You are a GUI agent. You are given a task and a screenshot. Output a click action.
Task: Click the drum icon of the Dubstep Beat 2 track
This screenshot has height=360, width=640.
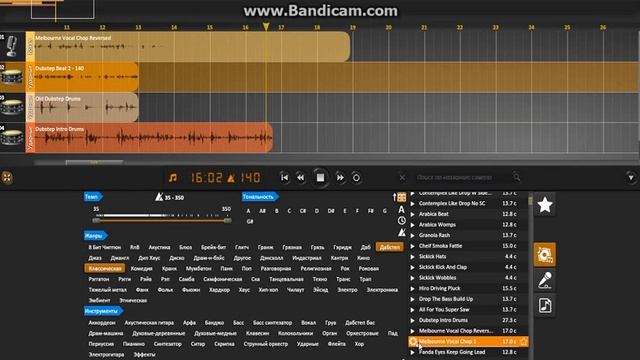click(x=11, y=77)
